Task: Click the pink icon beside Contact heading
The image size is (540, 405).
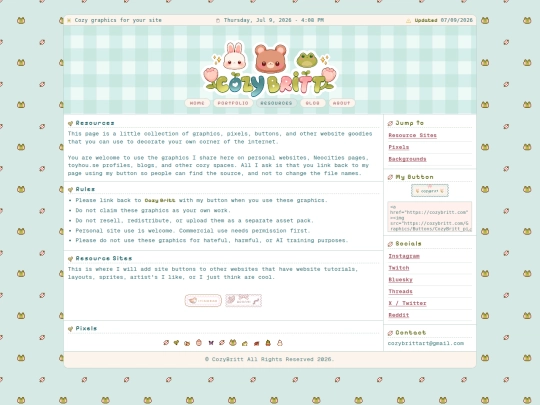Action: point(390,333)
